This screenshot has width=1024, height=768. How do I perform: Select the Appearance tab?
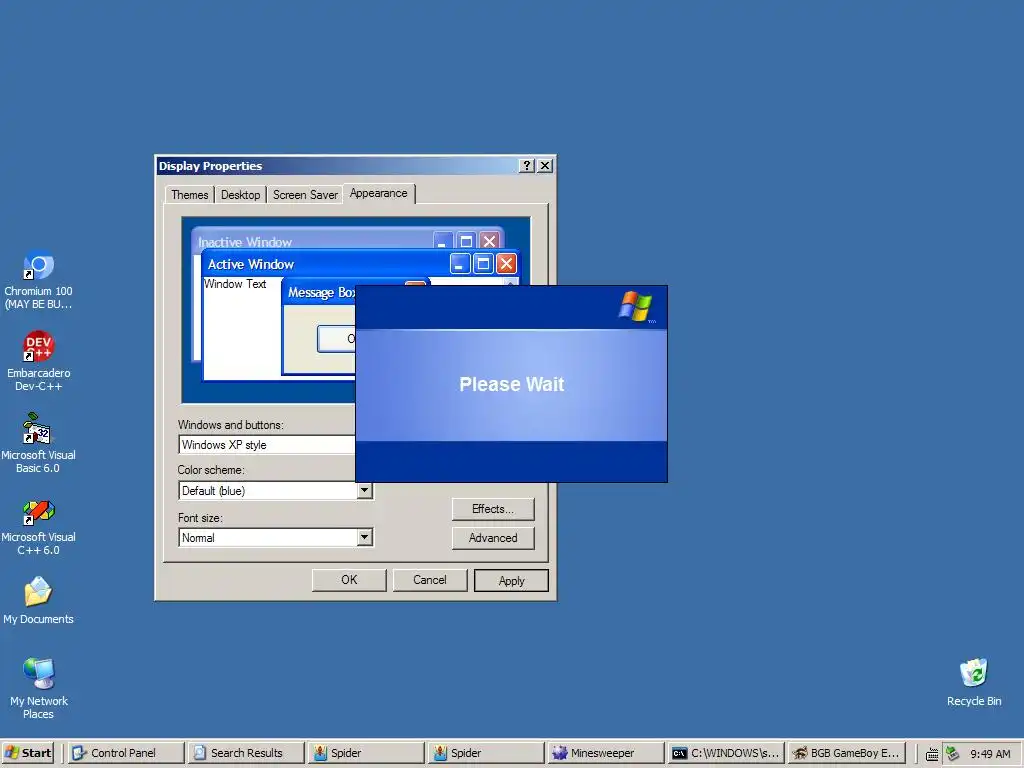(x=378, y=193)
